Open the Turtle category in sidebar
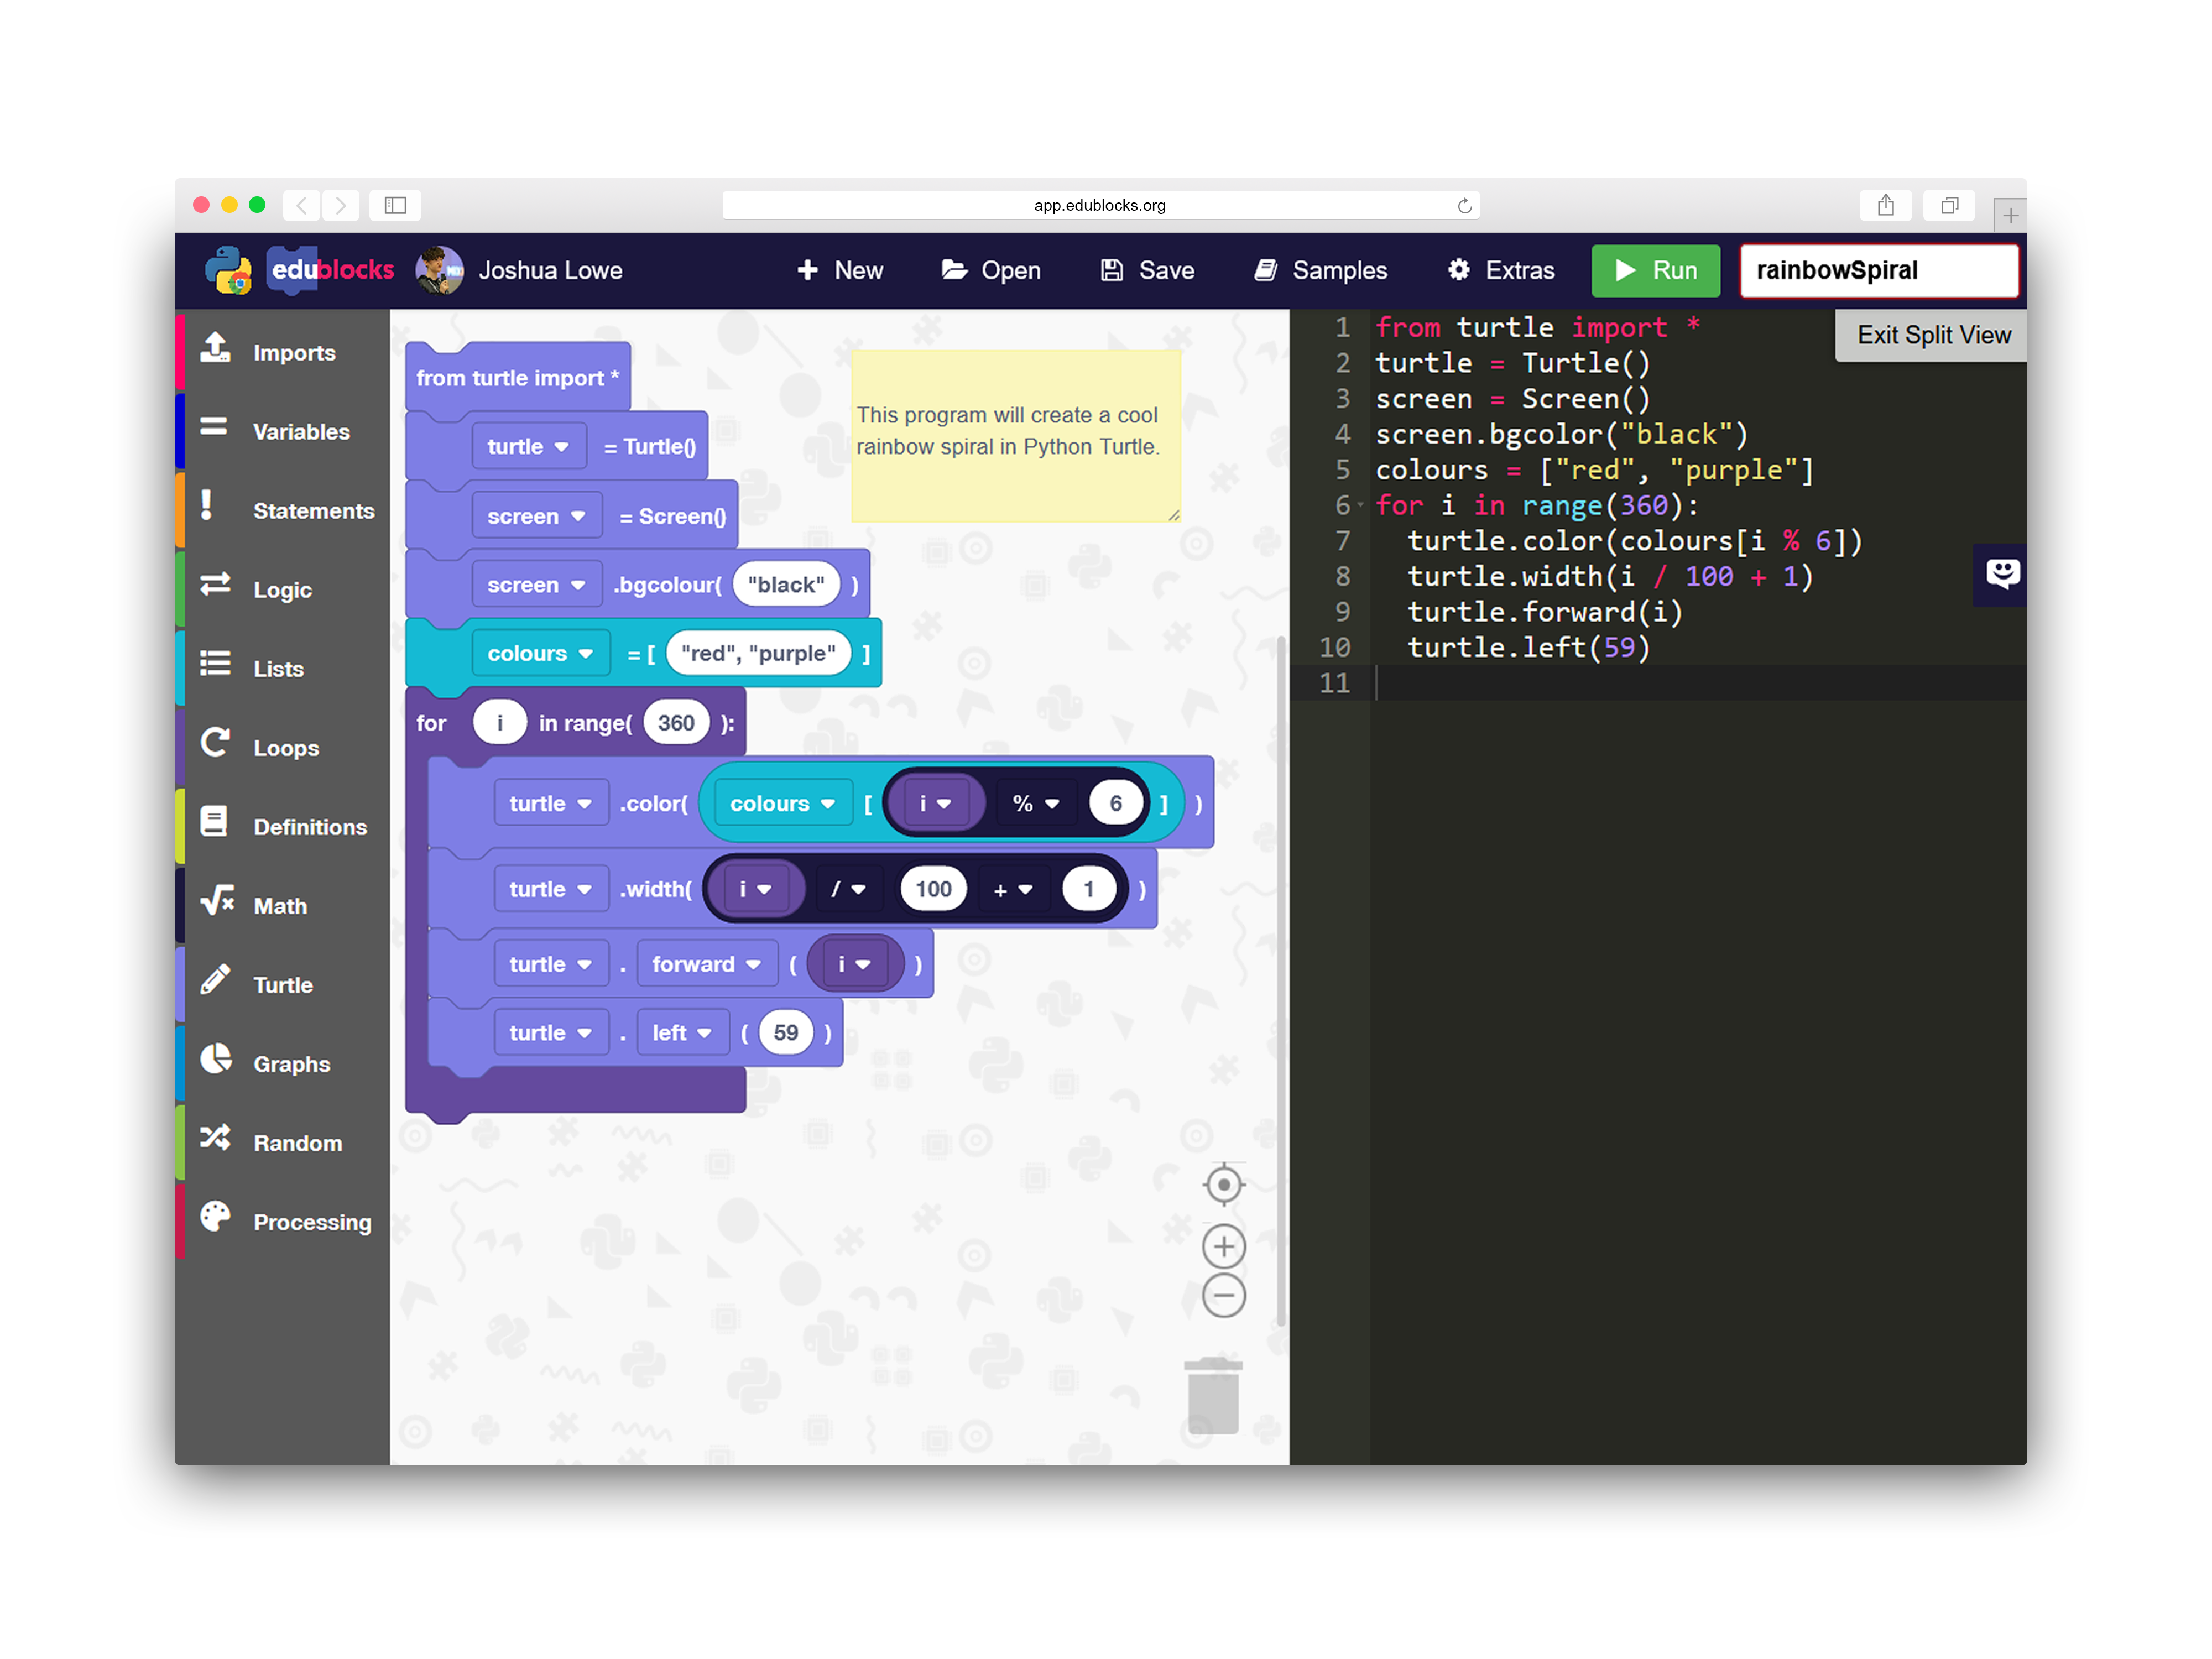2212x1659 pixels. [x=283, y=985]
